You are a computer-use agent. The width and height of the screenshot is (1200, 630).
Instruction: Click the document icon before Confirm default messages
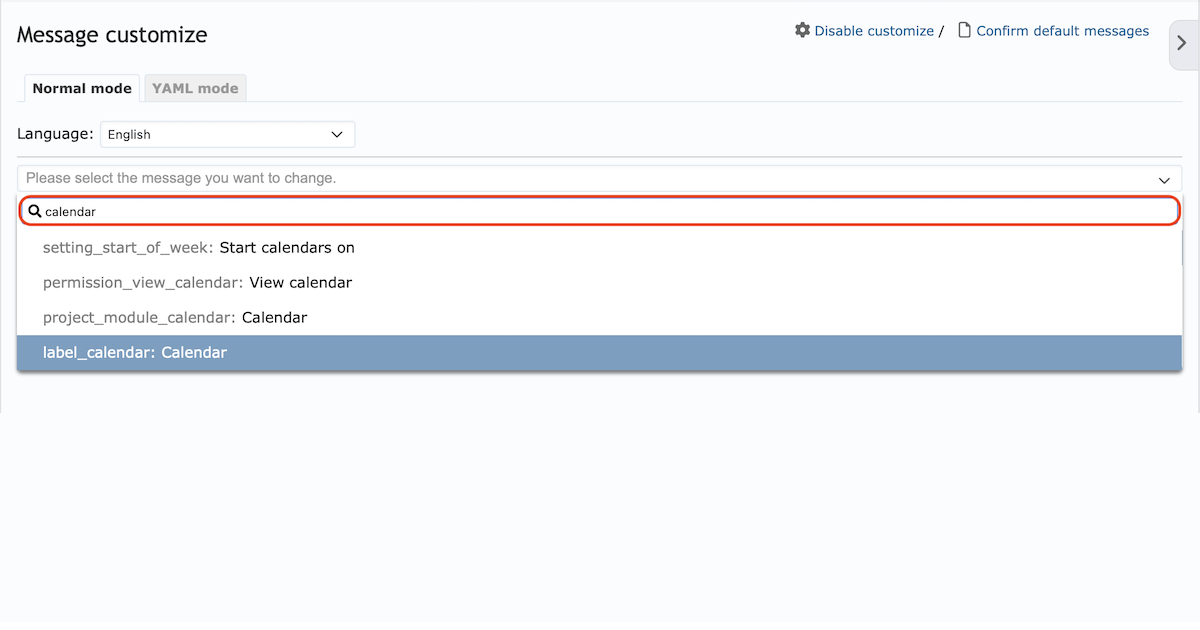962,30
